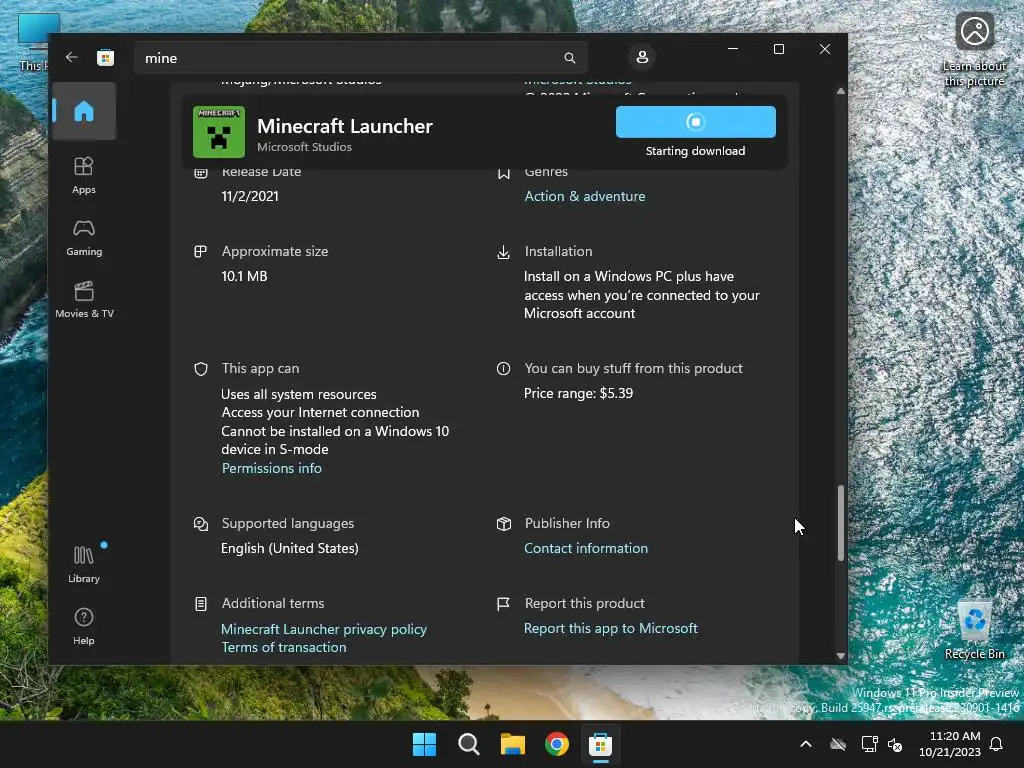Click the Microsoft Store logo in title bar
Viewport: 1024px width, 768px height.
105,57
